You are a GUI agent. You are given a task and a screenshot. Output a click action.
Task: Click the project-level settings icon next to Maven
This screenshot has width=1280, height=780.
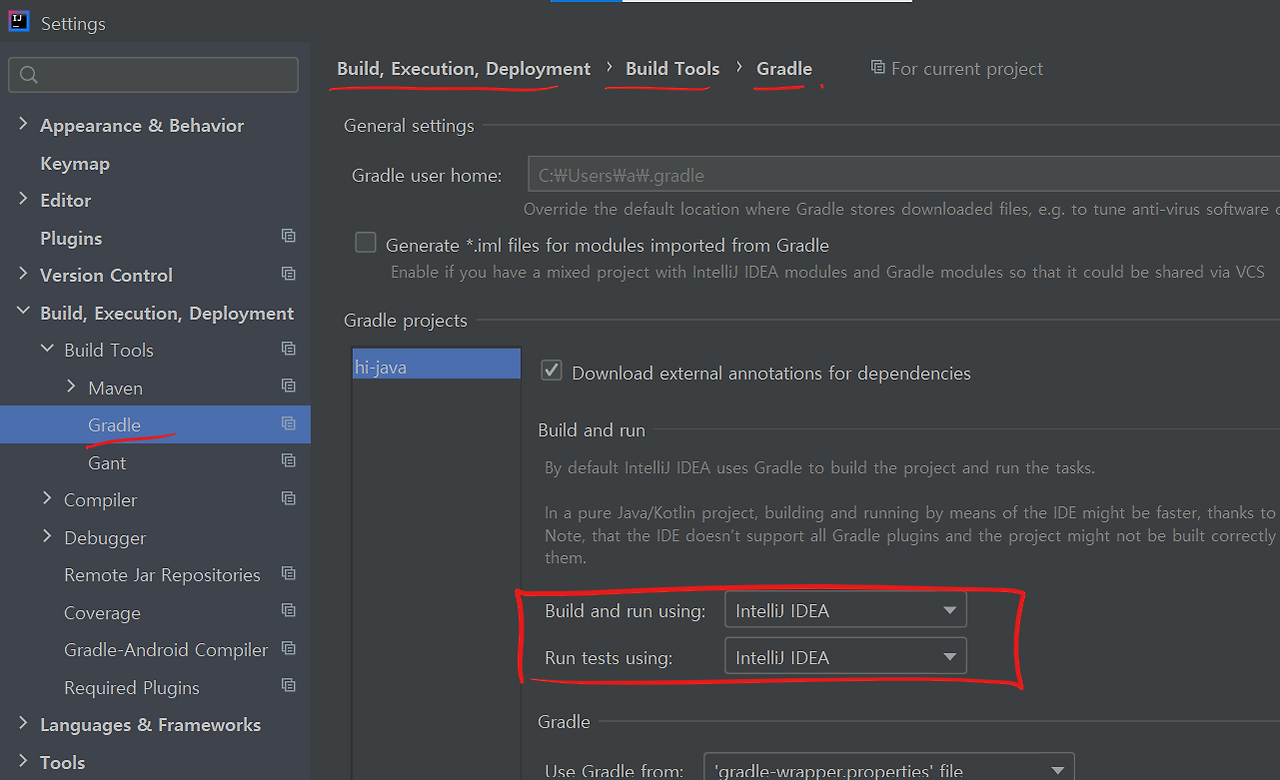(288, 386)
